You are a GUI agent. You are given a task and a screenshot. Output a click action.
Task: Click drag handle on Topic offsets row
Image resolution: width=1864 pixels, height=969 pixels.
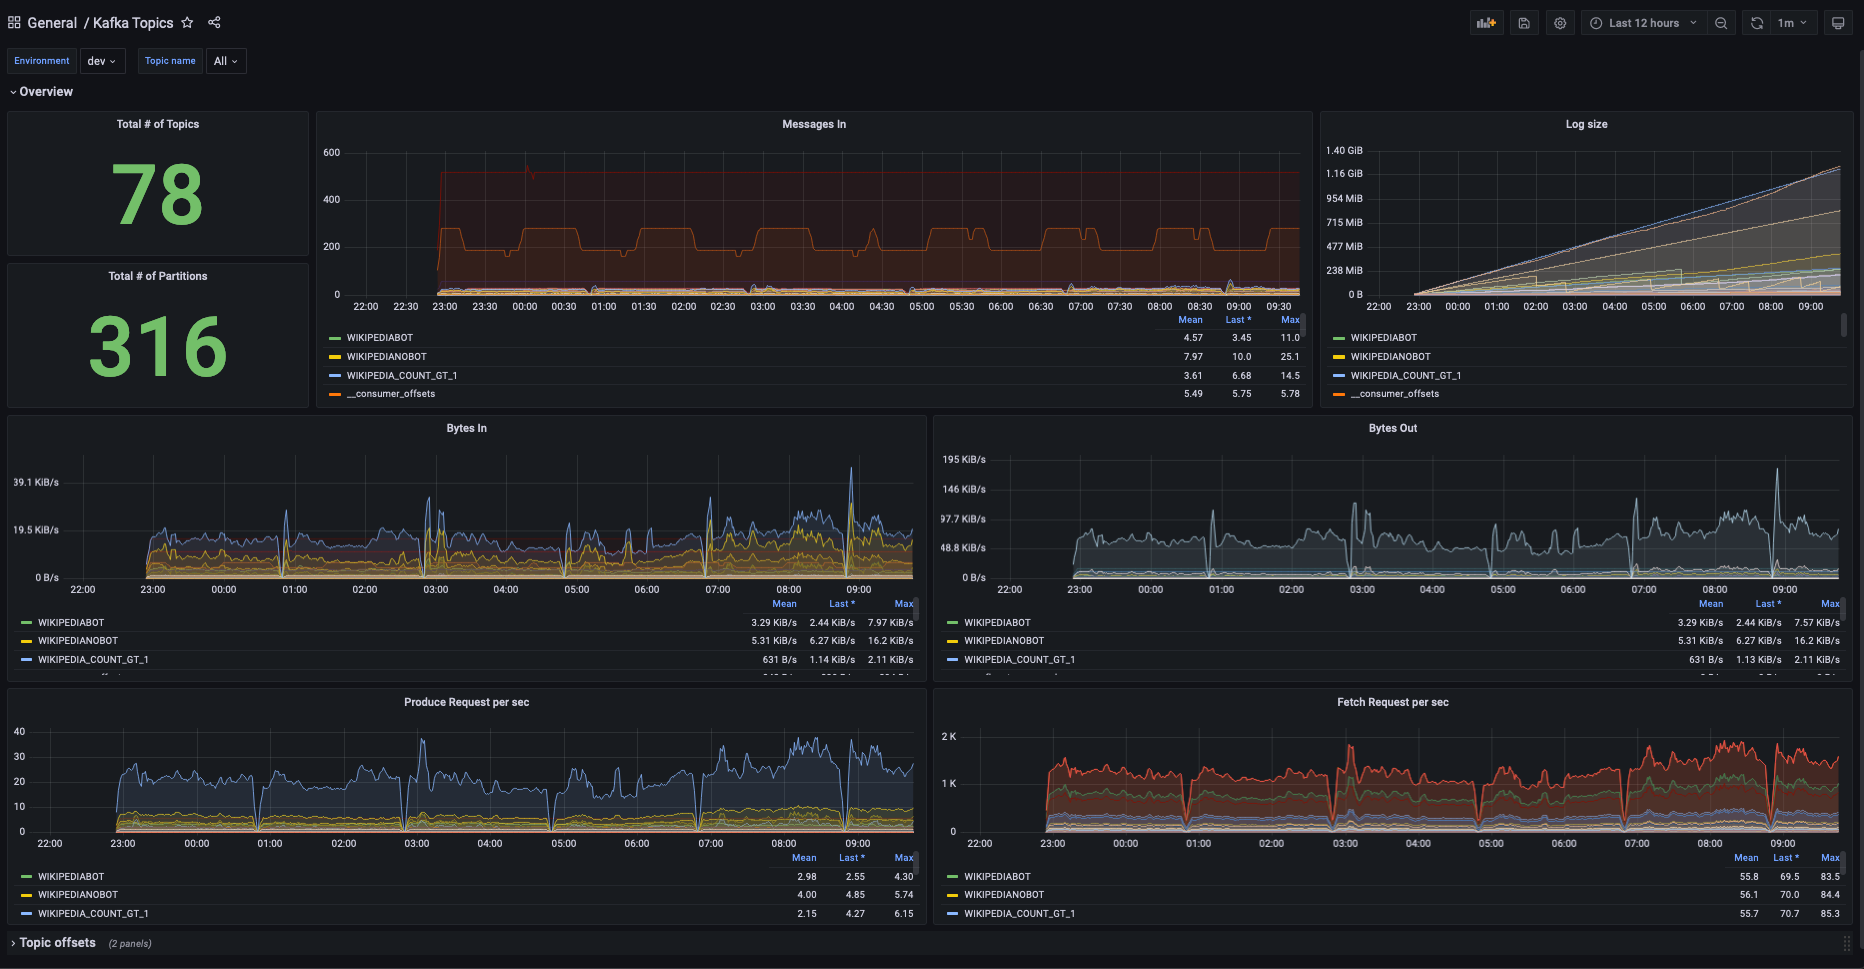click(1847, 943)
